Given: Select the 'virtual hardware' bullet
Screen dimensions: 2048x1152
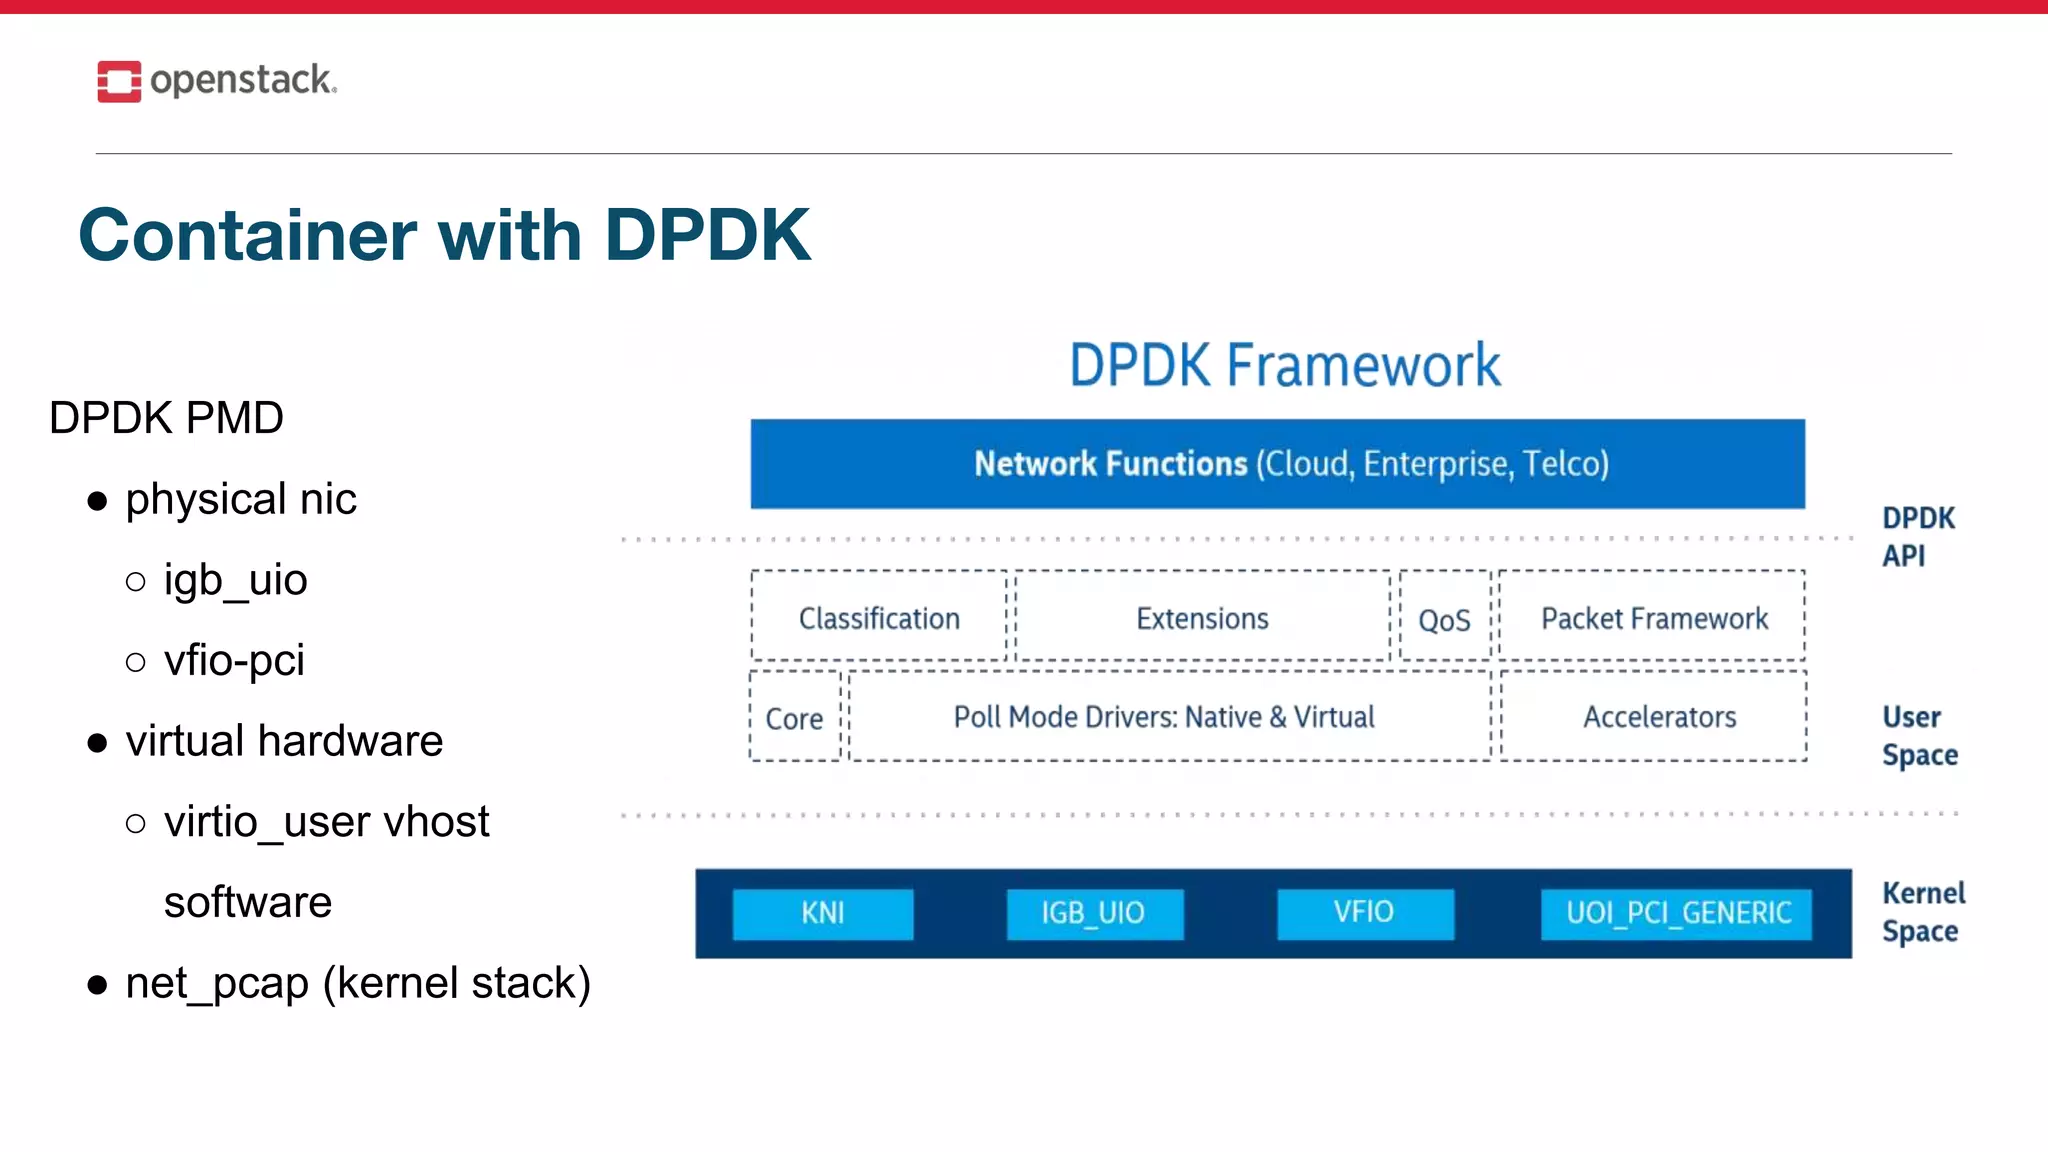Looking at the screenshot, I should click(x=284, y=741).
